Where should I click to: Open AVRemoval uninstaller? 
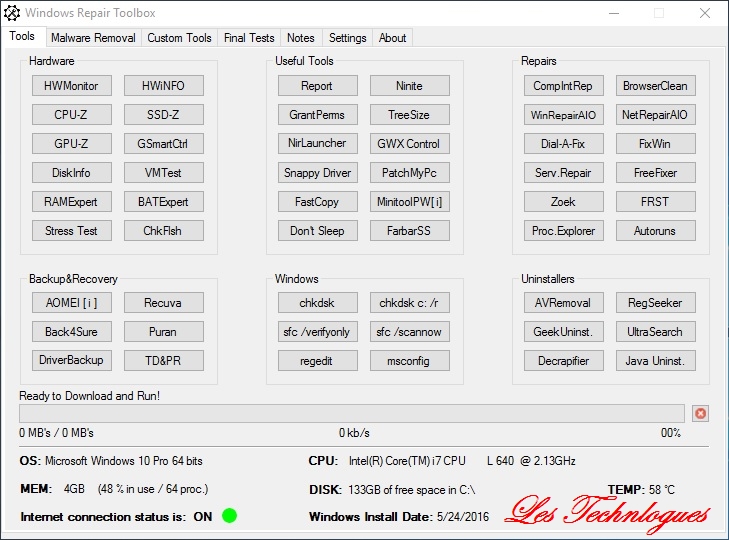coord(563,303)
